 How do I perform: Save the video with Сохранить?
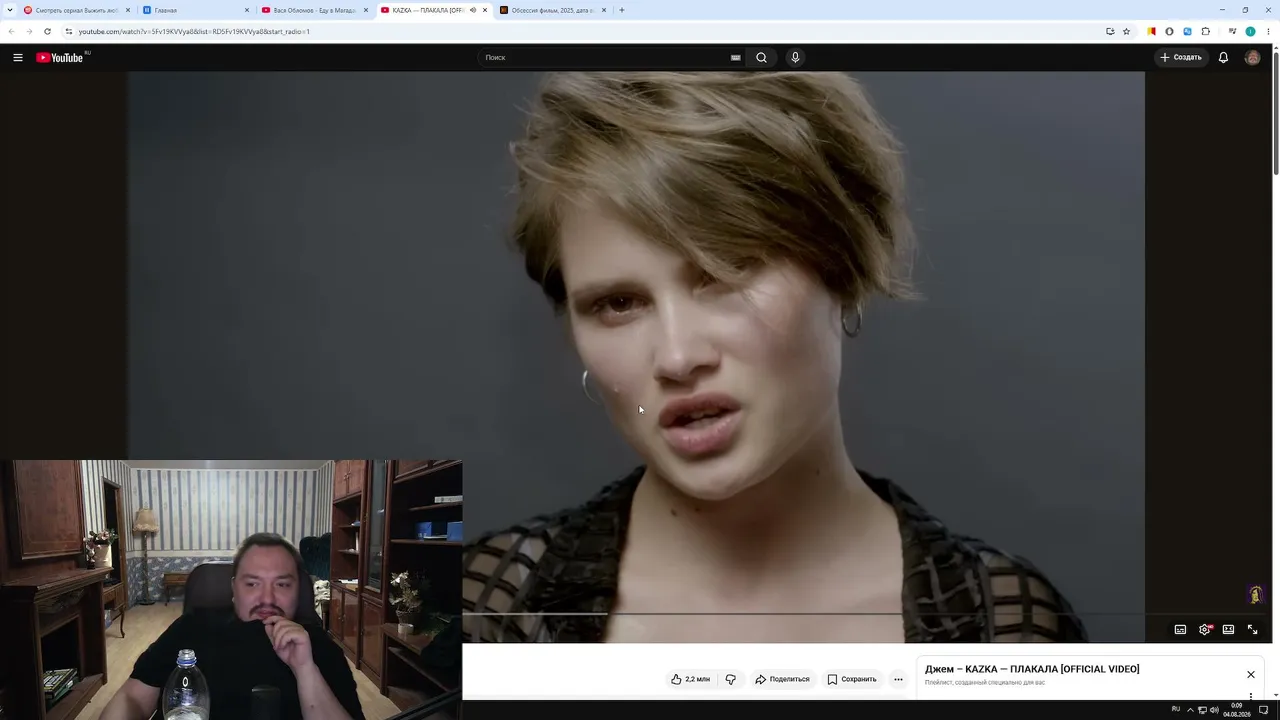[x=852, y=679]
